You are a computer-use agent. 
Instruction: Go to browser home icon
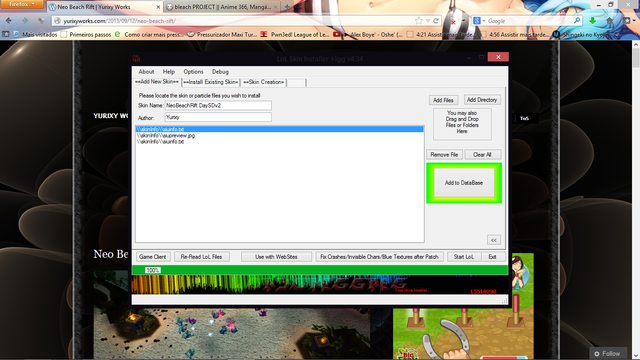(x=610, y=20)
